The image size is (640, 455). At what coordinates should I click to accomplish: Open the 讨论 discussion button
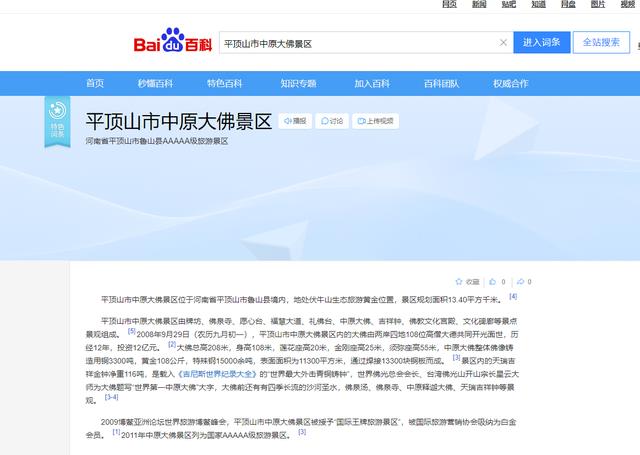[x=331, y=121]
